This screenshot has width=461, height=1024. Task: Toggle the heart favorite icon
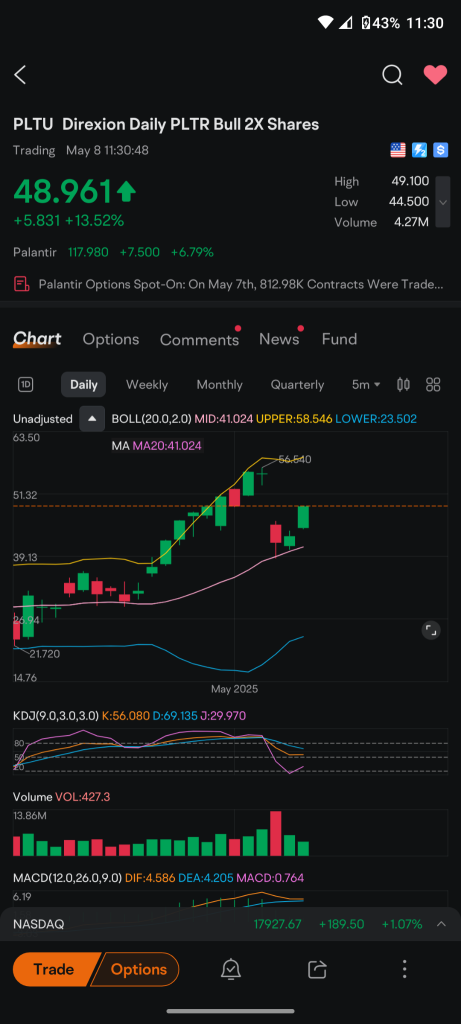point(435,75)
